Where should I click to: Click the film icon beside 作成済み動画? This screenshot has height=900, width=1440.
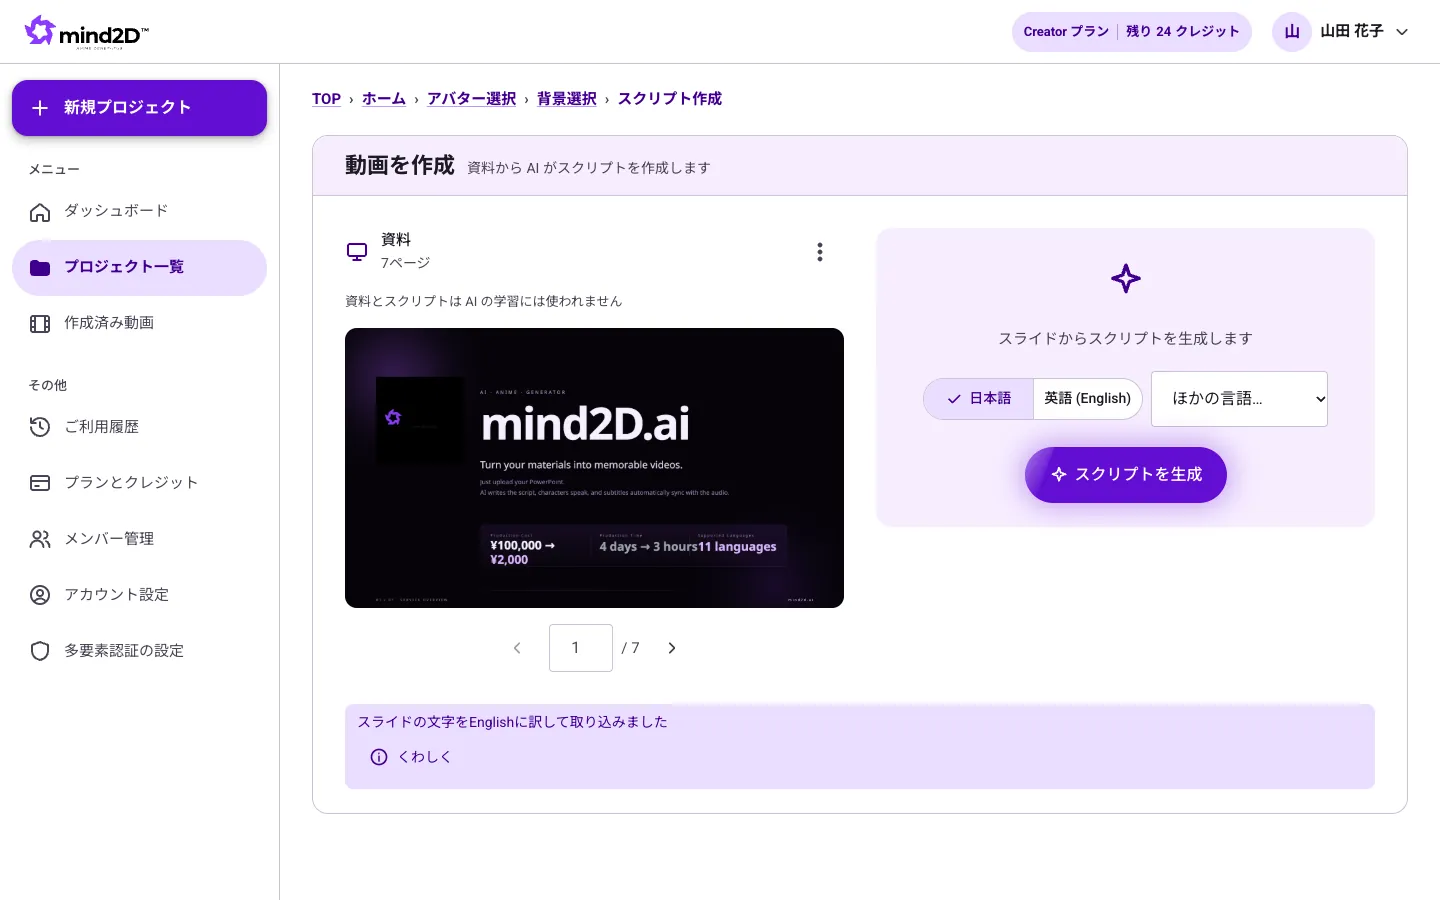coord(40,324)
